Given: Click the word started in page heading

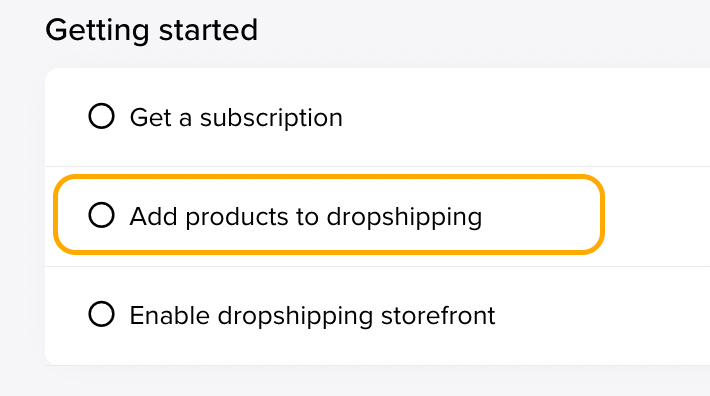Looking at the screenshot, I should [x=208, y=30].
